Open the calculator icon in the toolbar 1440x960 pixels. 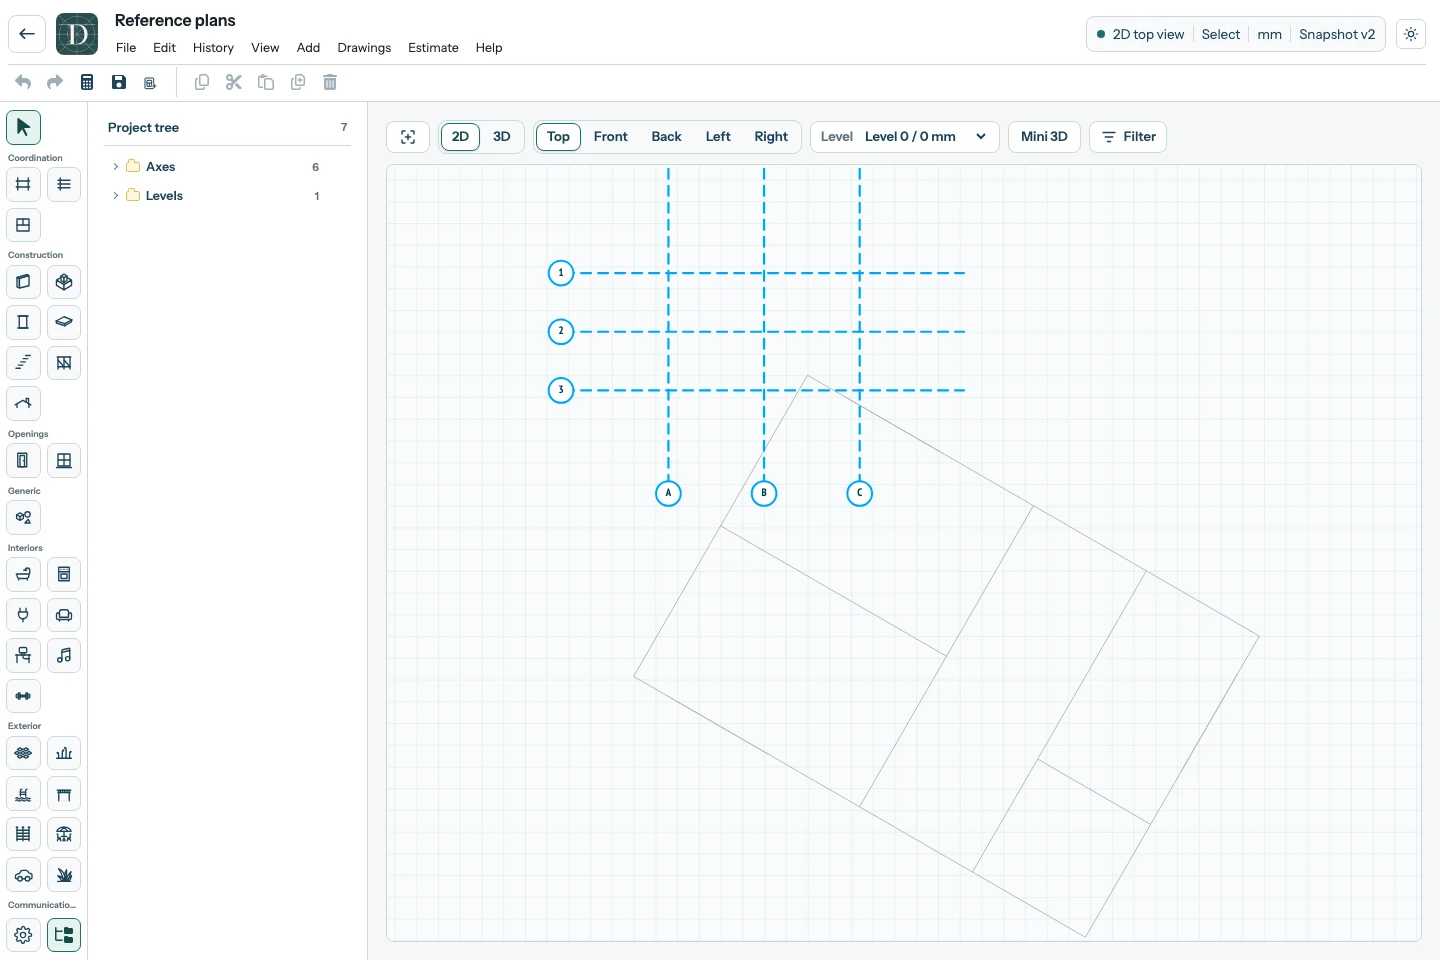pyautogui.click(x=87, y=82)
